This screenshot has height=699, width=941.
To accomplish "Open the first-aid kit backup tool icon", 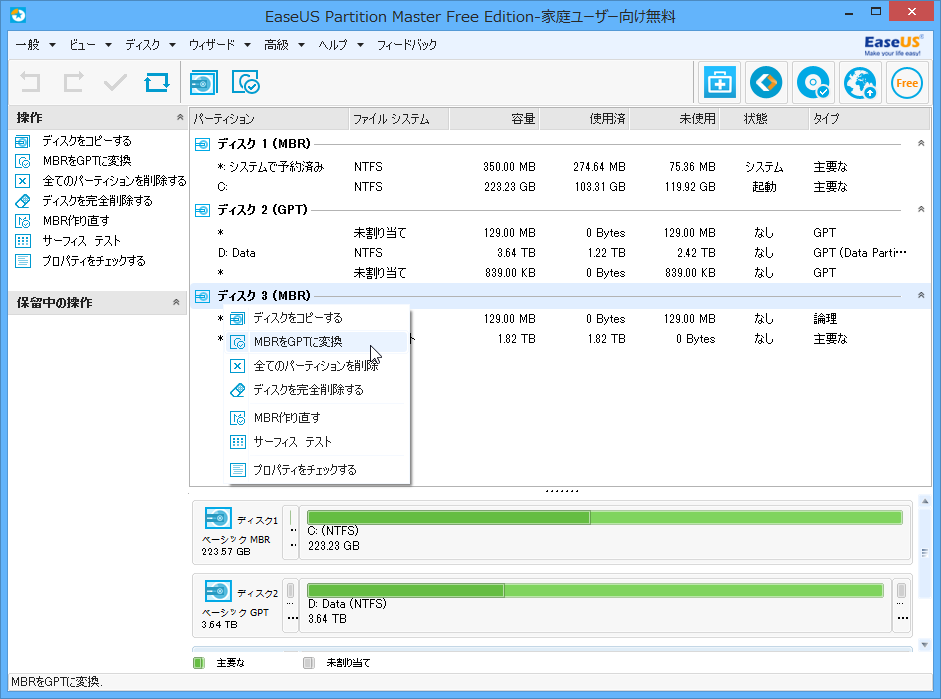I will [719, 83].
